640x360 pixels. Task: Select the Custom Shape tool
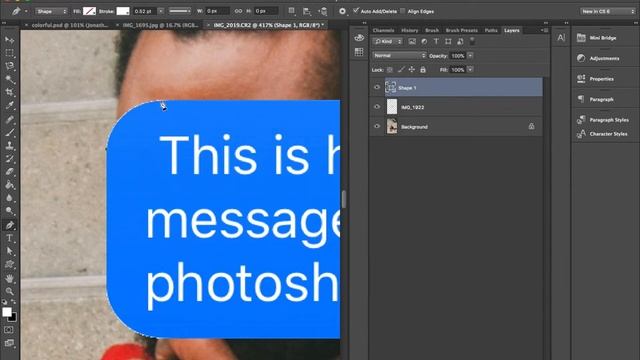click(9, 264)
